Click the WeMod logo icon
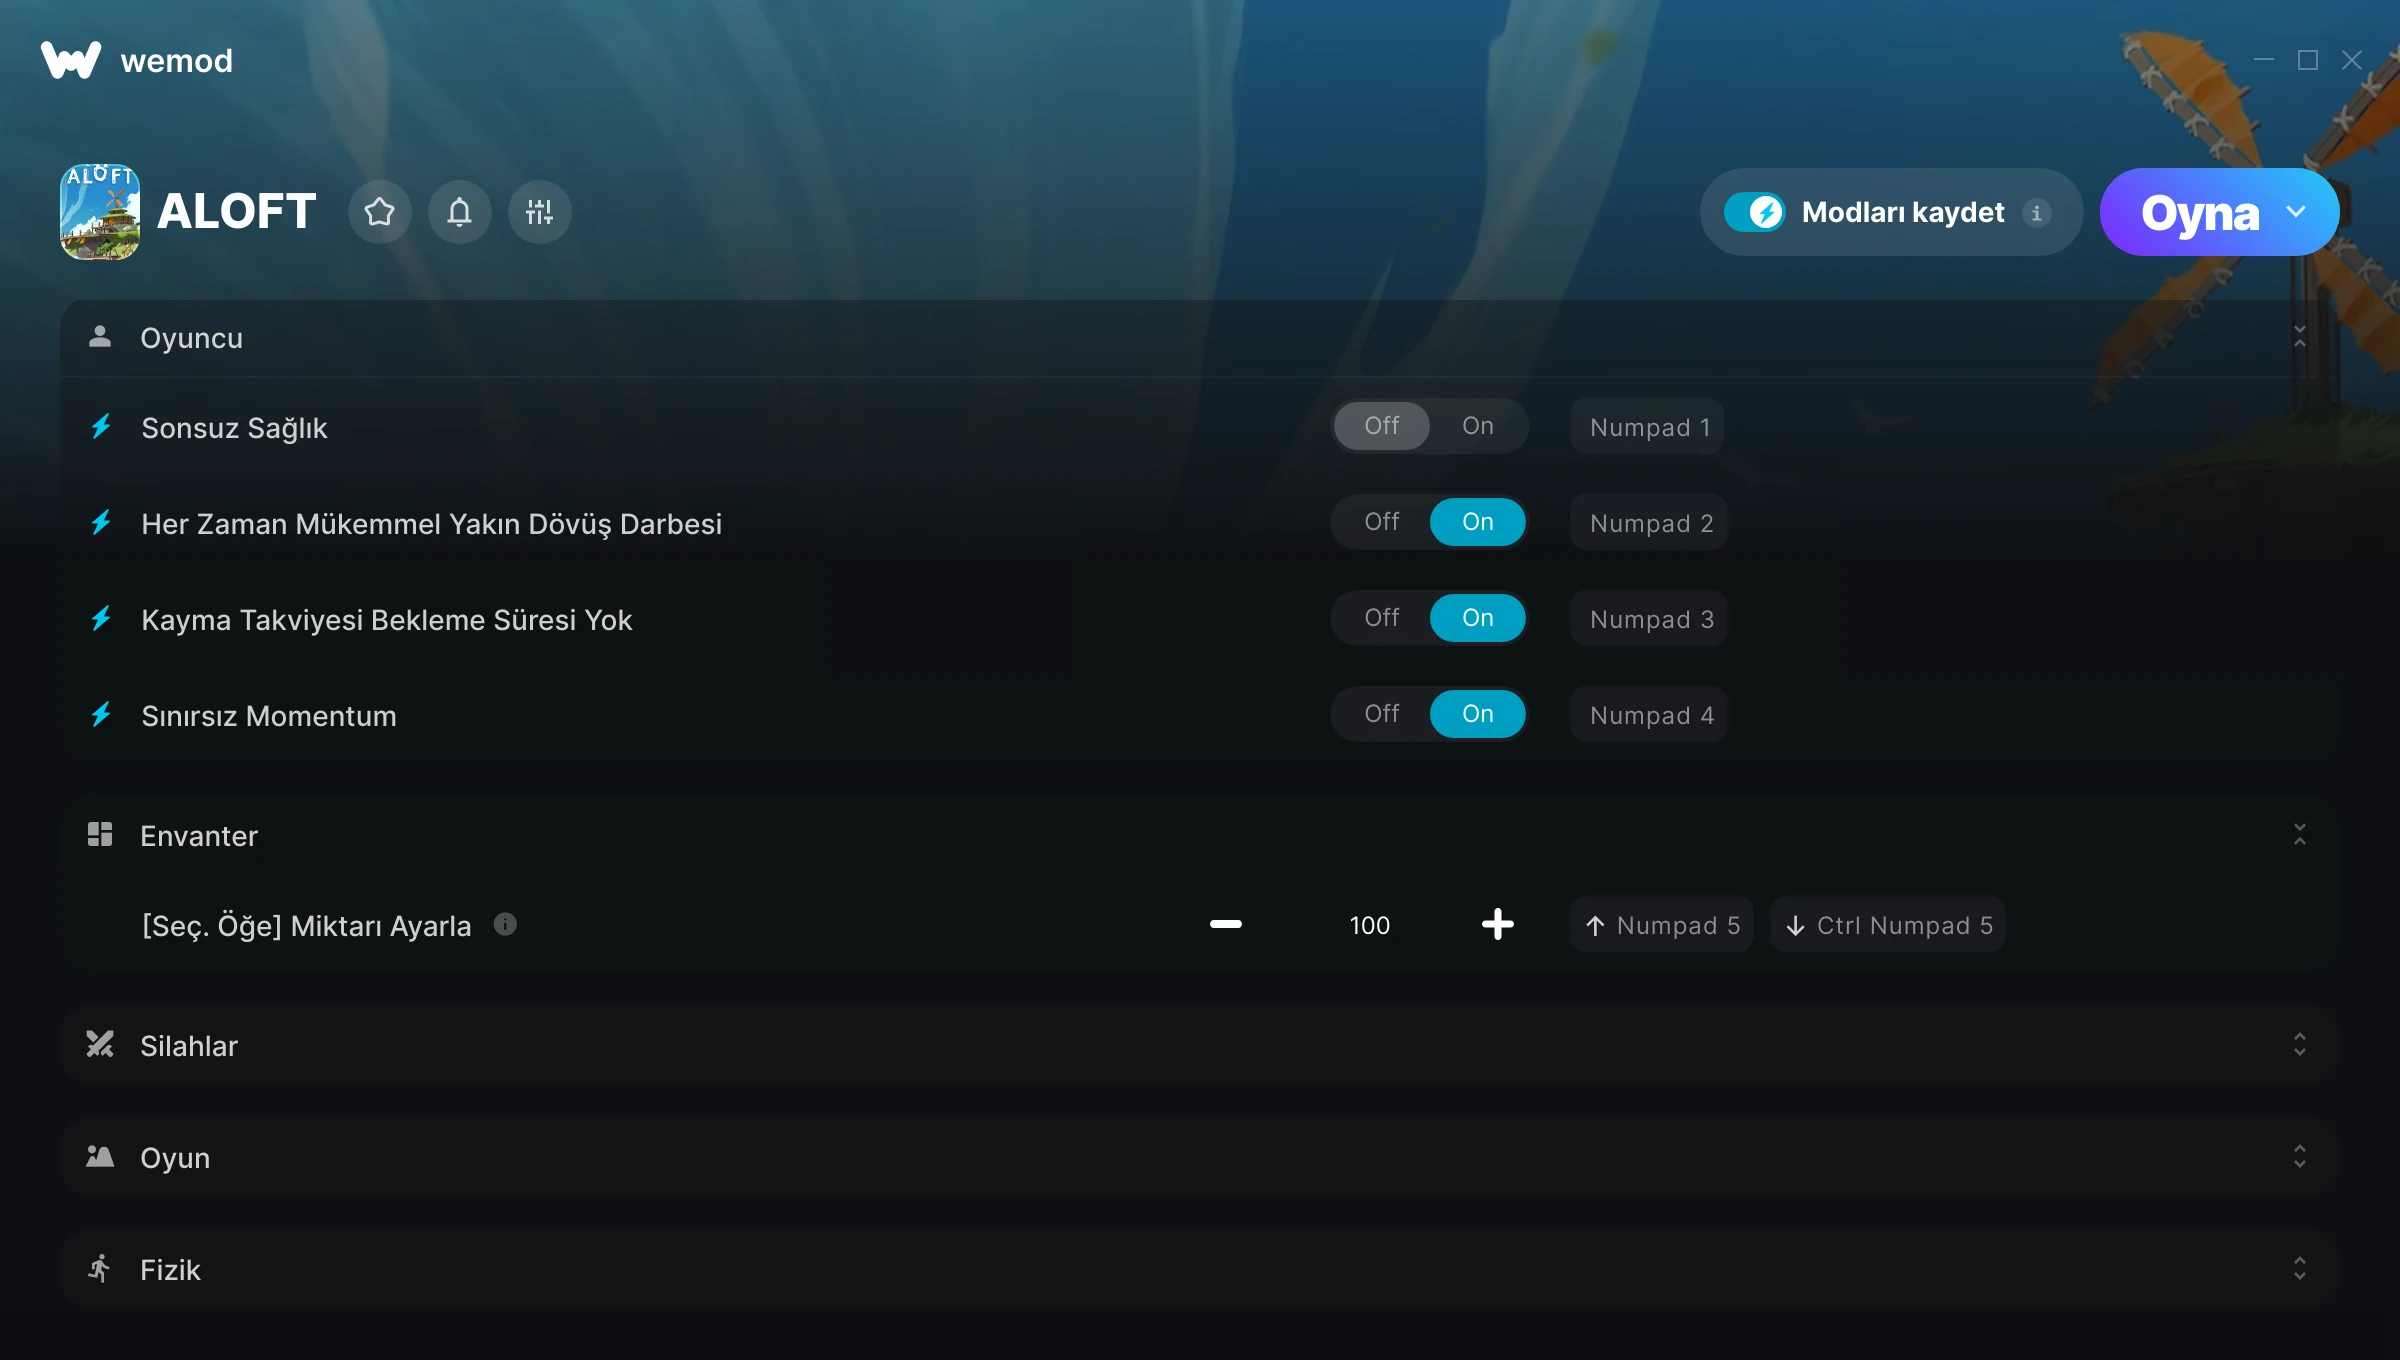2400x1360 pixels. tap(71, 60)
